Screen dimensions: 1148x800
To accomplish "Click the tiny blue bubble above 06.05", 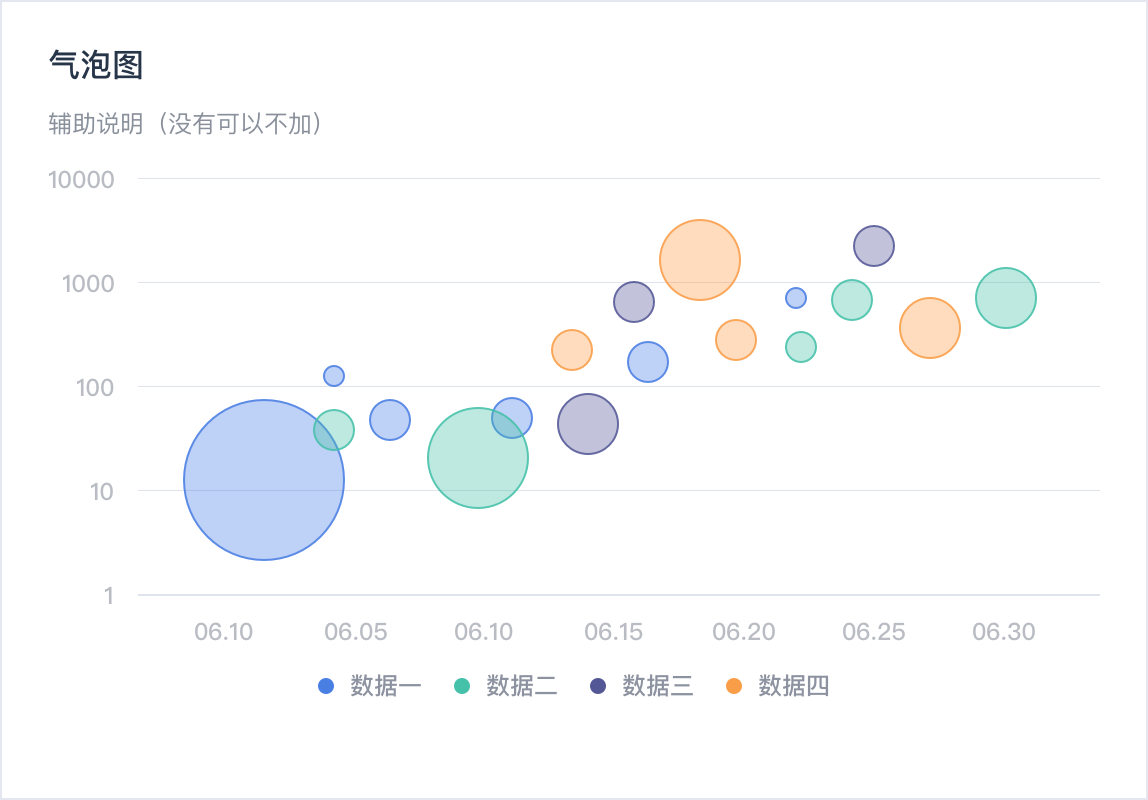I will [x=334, y=376].
